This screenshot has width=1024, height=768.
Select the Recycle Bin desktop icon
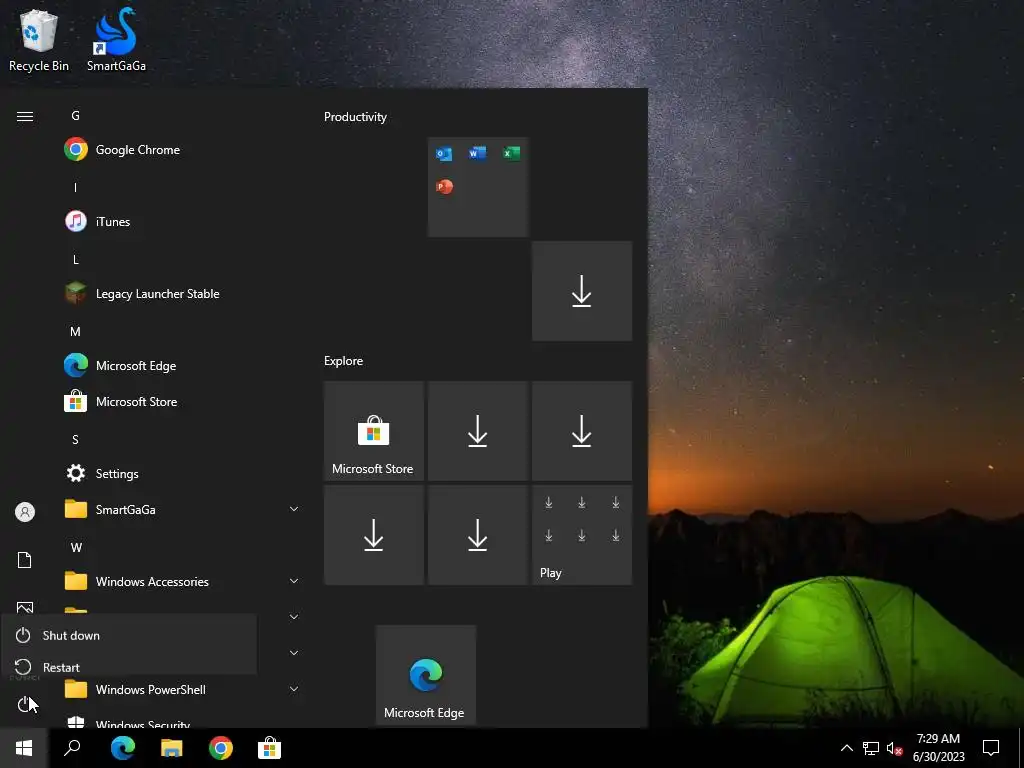(39, 40)
